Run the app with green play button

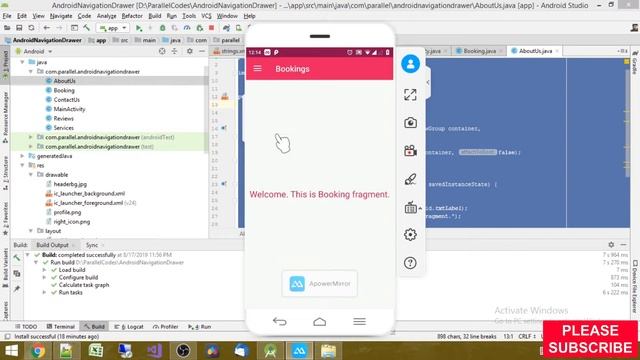point(139,28)
